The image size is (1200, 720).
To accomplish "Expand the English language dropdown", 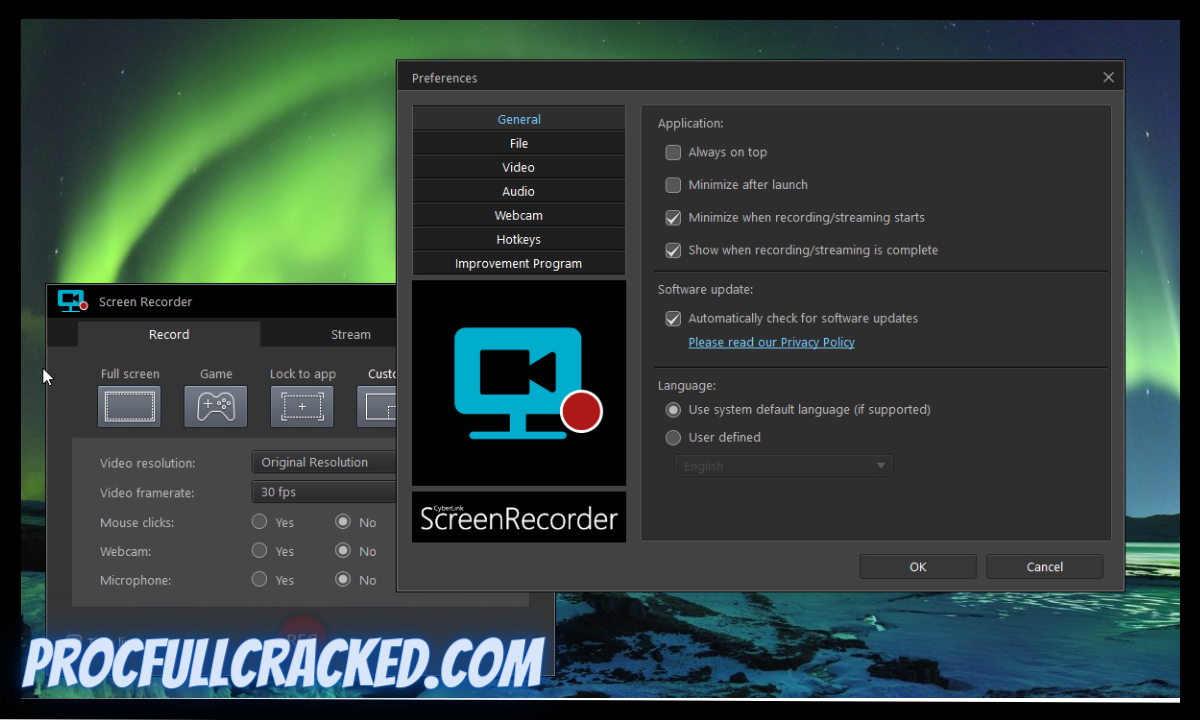I will [x=880, y=465].
